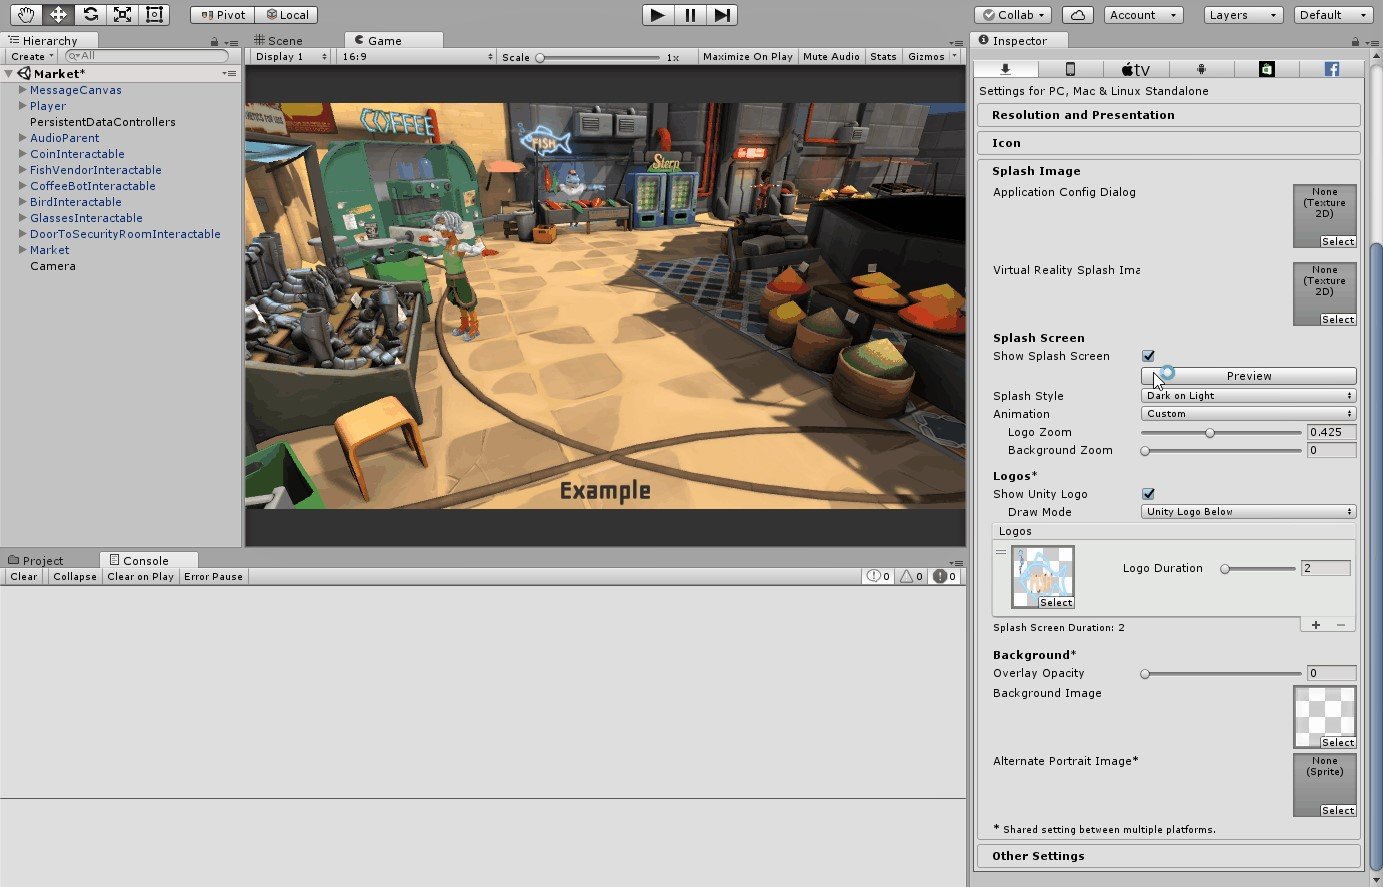Screen dimensions: 1383x887
Task: Switch to Scene tab
Action: tap(278, 41)
